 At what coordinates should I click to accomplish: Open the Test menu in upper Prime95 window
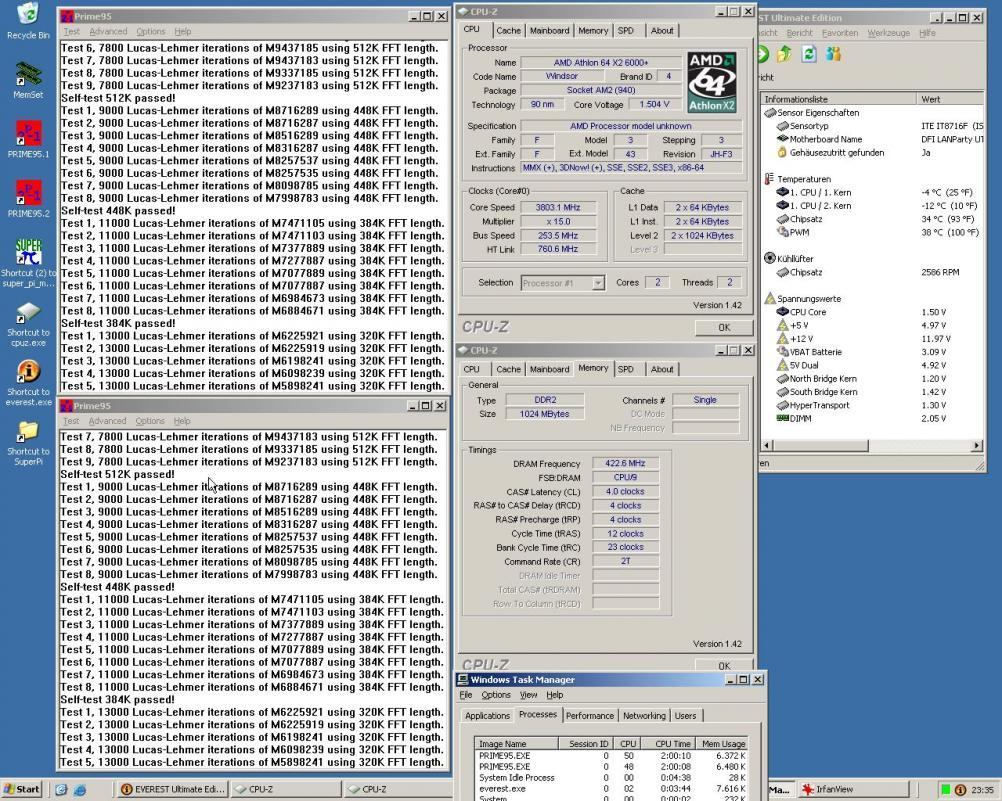pyautogui.click(x=72, y=31)
